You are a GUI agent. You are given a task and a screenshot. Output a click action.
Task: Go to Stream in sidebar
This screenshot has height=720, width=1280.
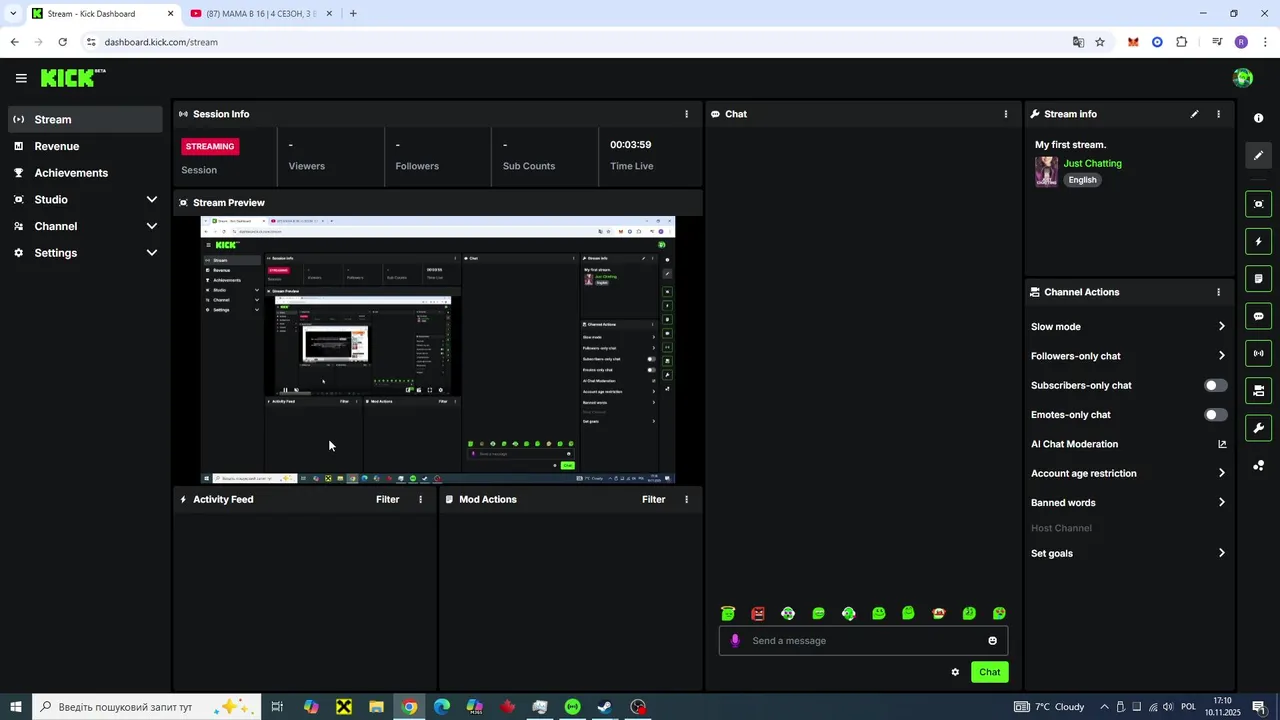tap(85, 119)
